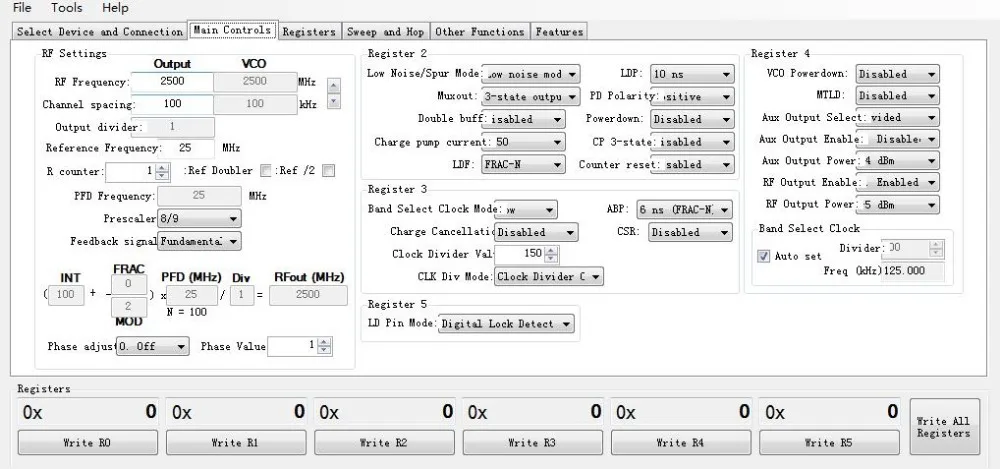Image resolution: width=1000 pixels, height=469 pixels.
Task: Enable the Ref Doubler checkbox
Action: coord(266,171)
